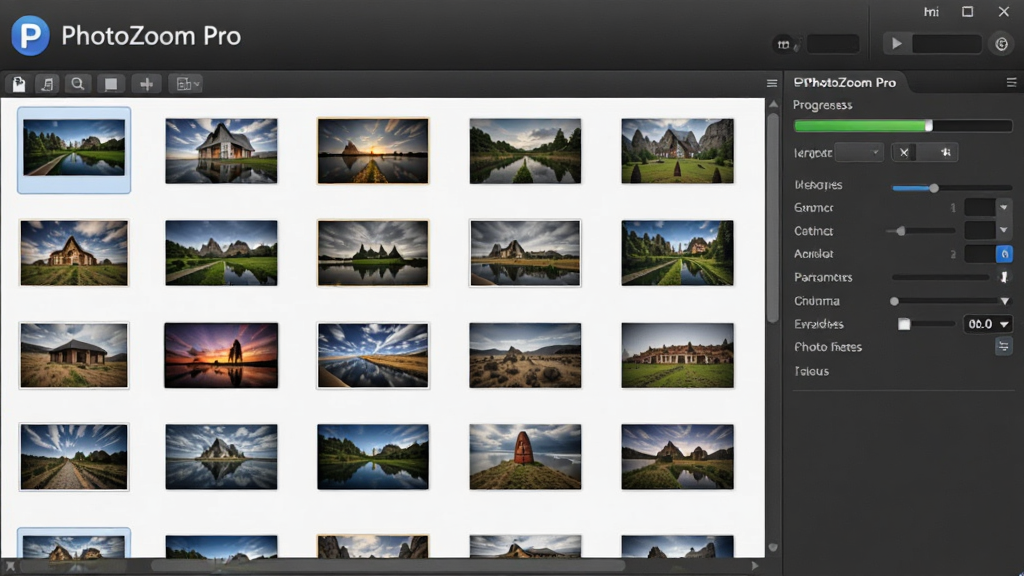Click the short gray-handle slider left of value boxes

pos(920,231)
